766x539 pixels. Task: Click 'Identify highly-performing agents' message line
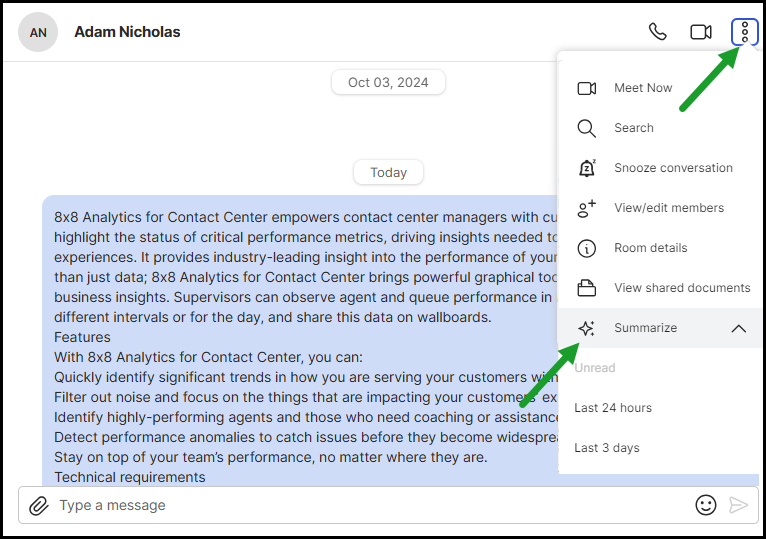coord(306,417)
